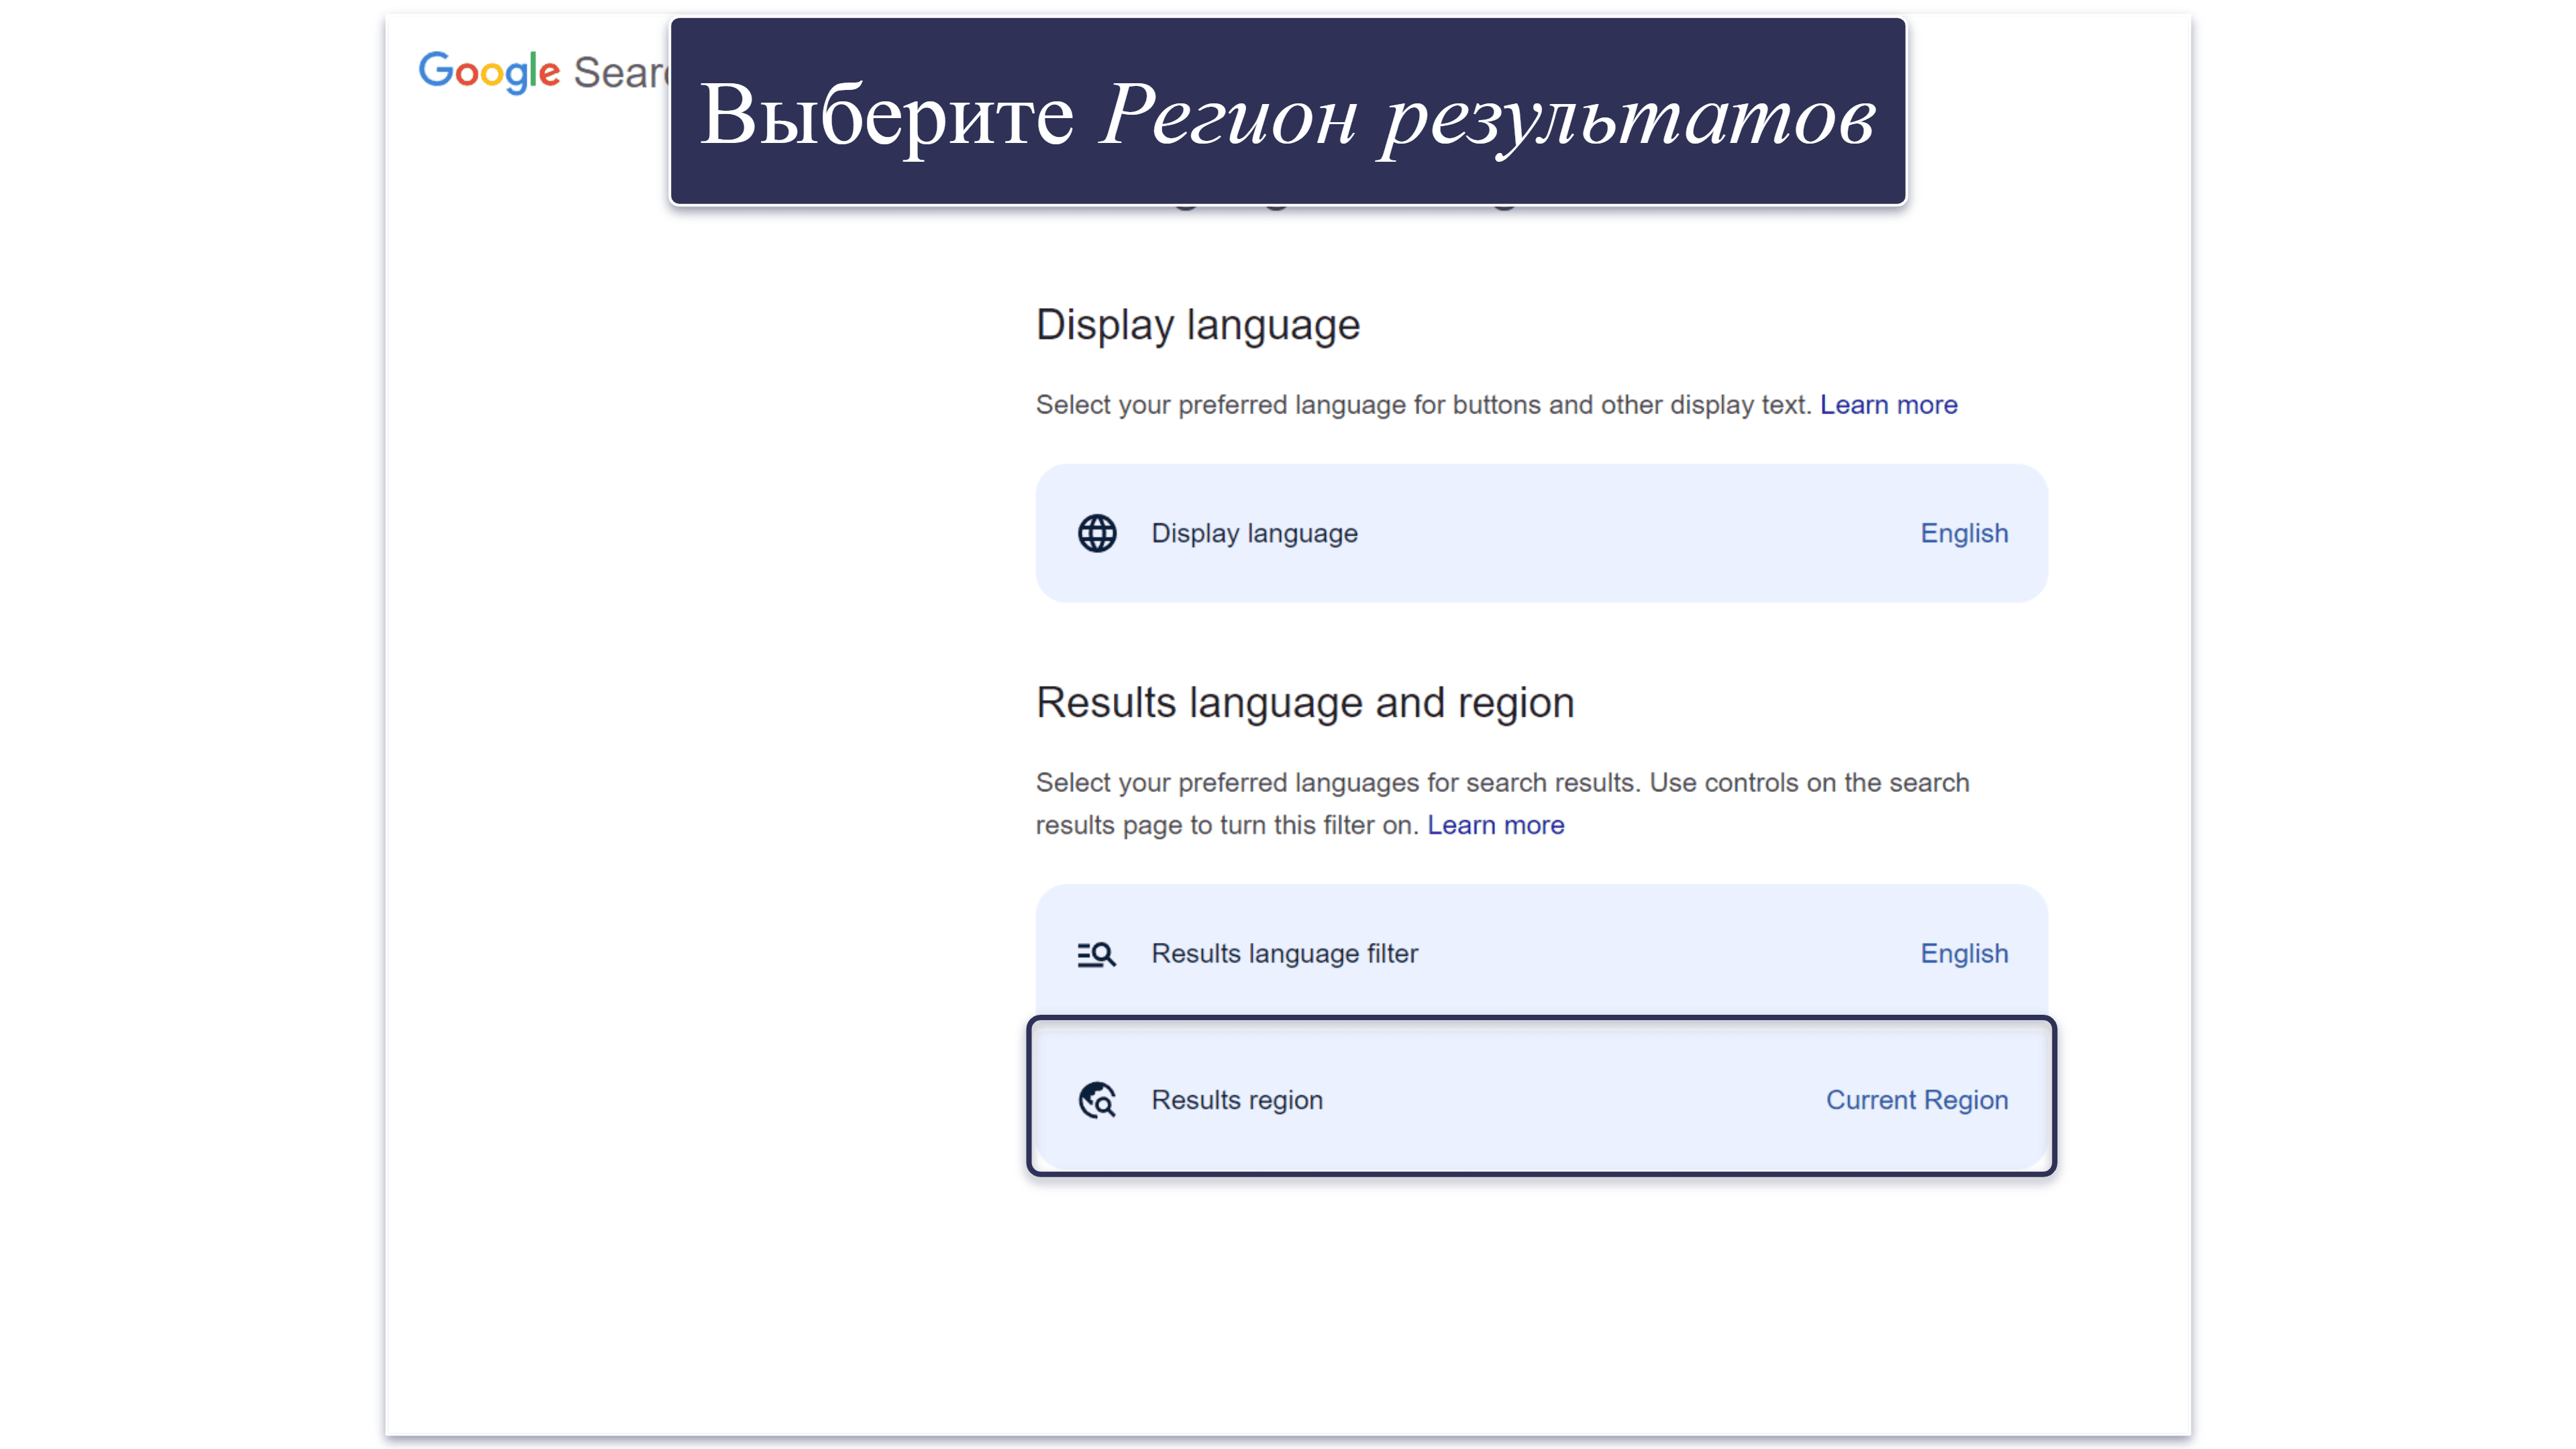
Task: Open the Results language filter row
Action: [1541, 952]
